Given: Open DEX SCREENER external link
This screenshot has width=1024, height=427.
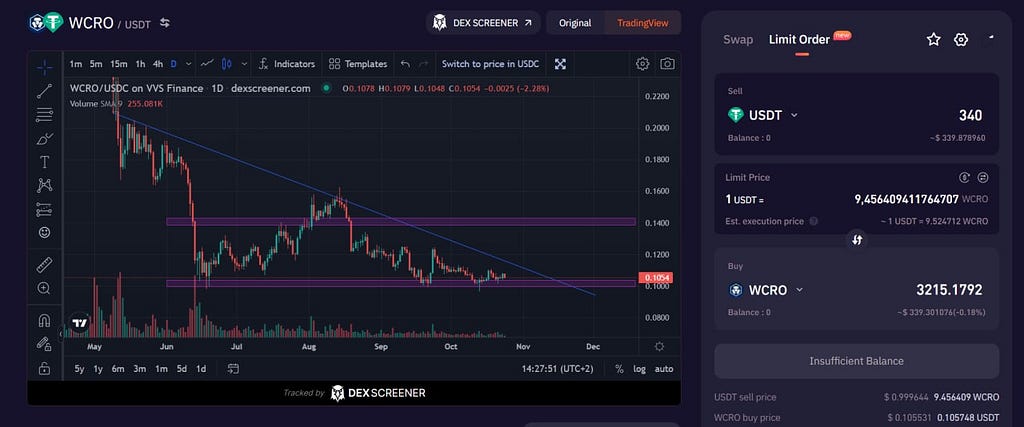Looking at the screenshot, I should click(x=483, y=23).
